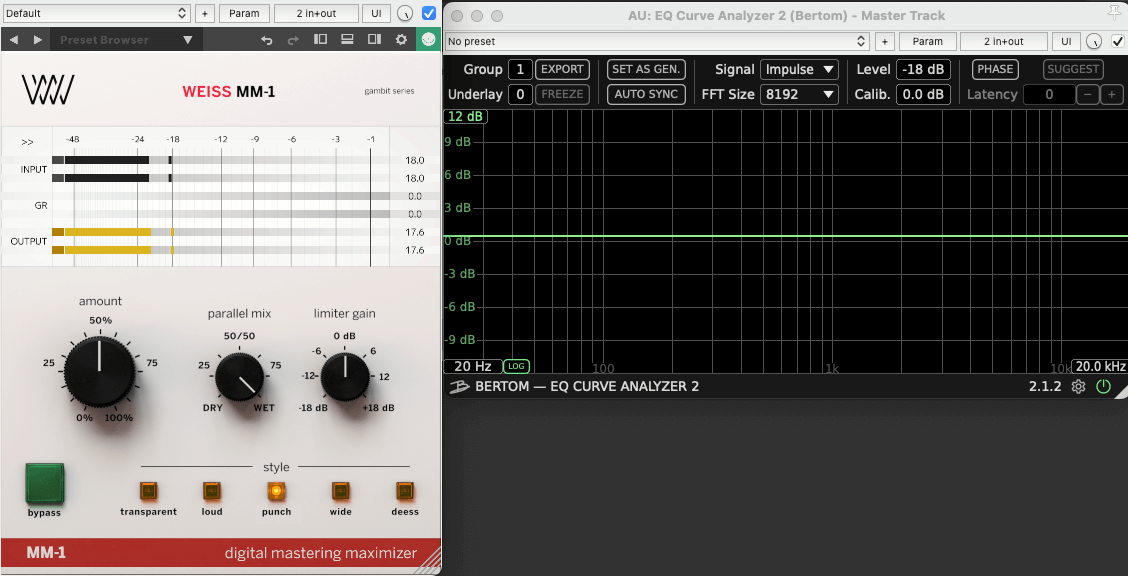This screenshot has width=1128, height=576.
Task: Click the AUTO SYNC button
Action: coord(646,94)
